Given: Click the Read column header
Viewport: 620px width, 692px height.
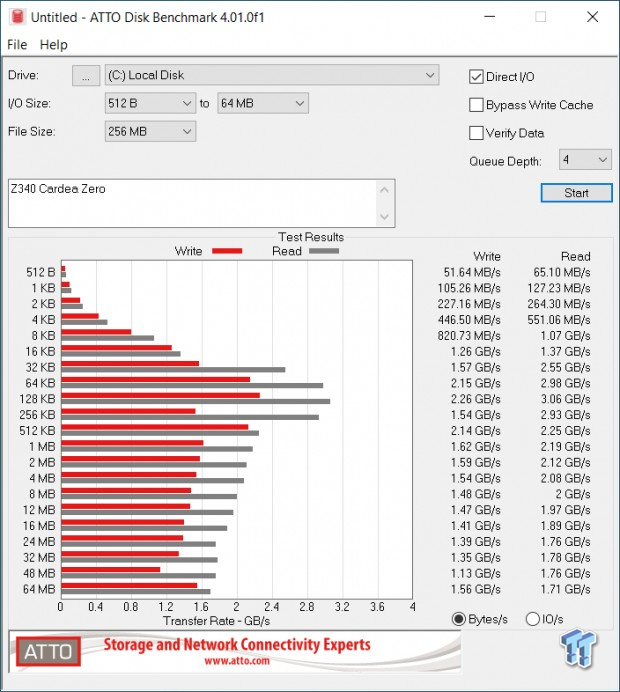Looking at the screenshot, I should [575, 256].
